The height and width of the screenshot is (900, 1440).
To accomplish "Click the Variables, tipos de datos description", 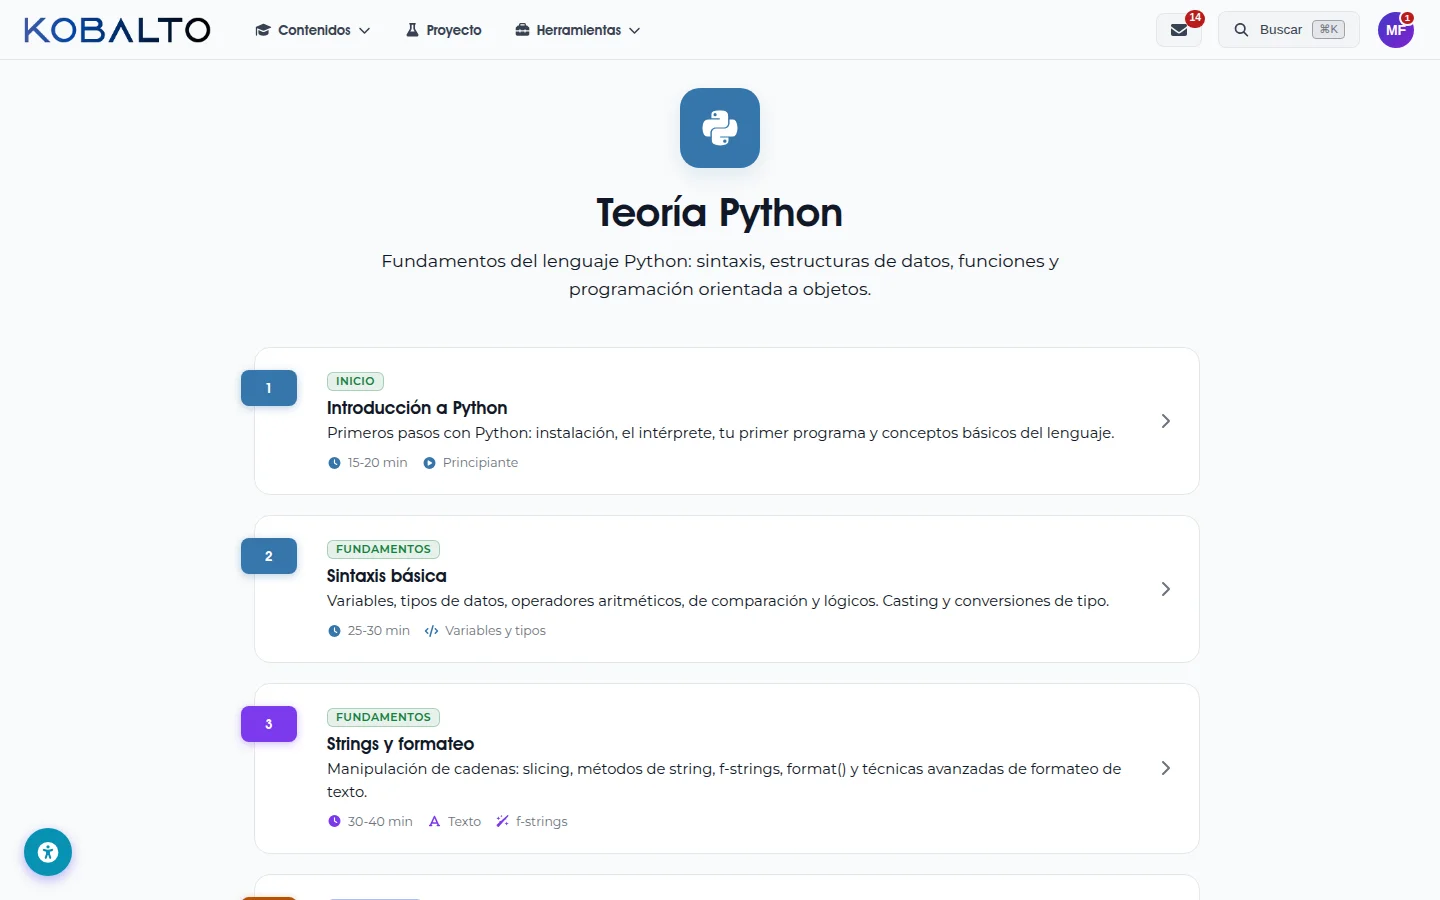I will click(718, 601).
